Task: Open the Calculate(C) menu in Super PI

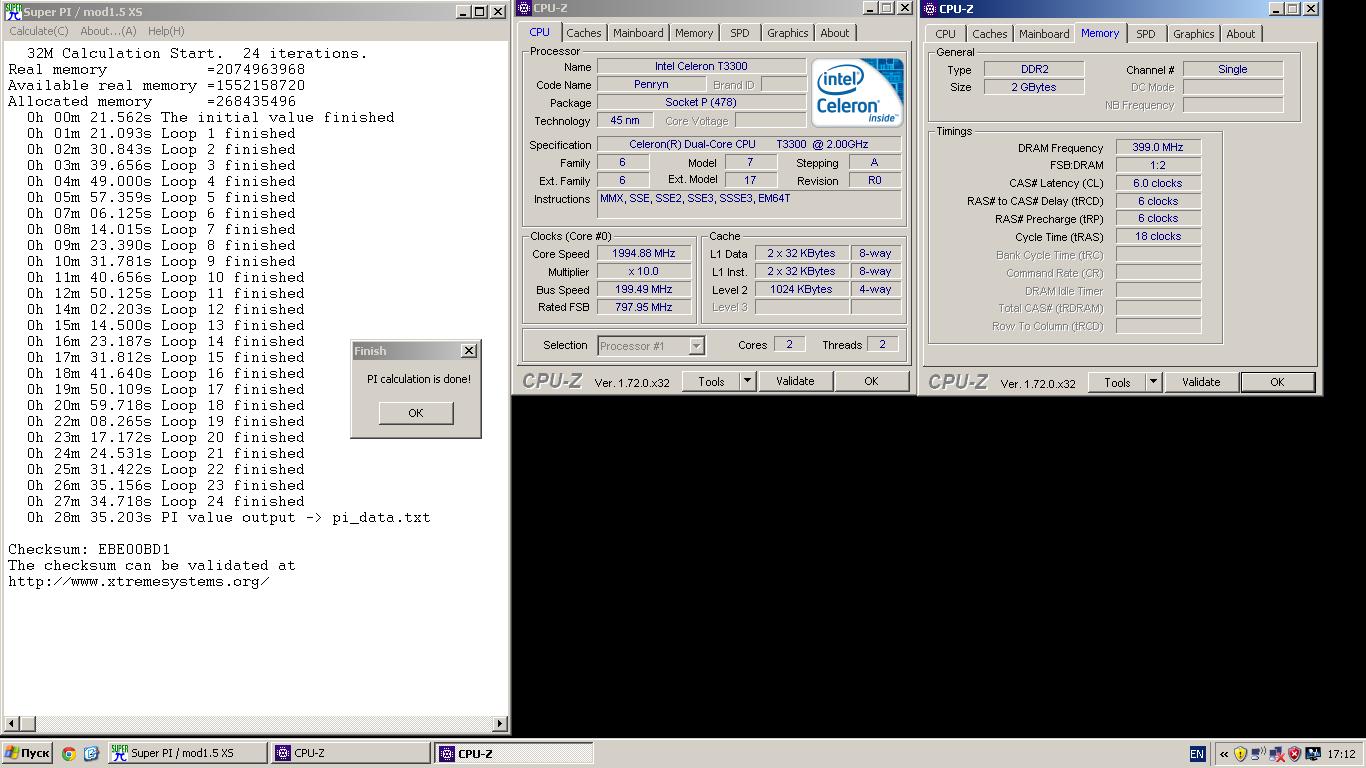Action: pos(39,31)
